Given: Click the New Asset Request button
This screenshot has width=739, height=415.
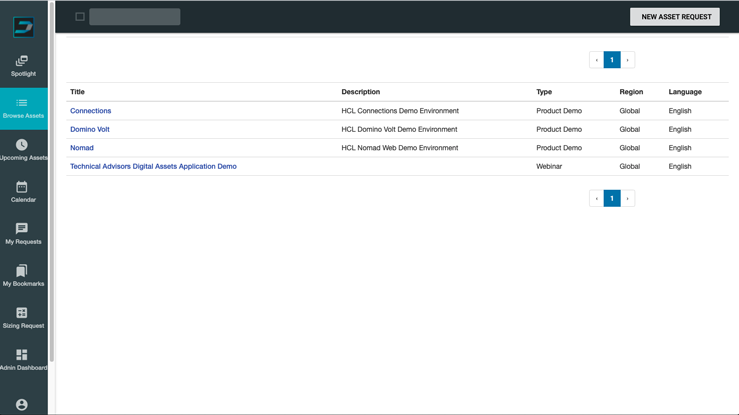Looking at the screenshot, I should click(675, 17).
